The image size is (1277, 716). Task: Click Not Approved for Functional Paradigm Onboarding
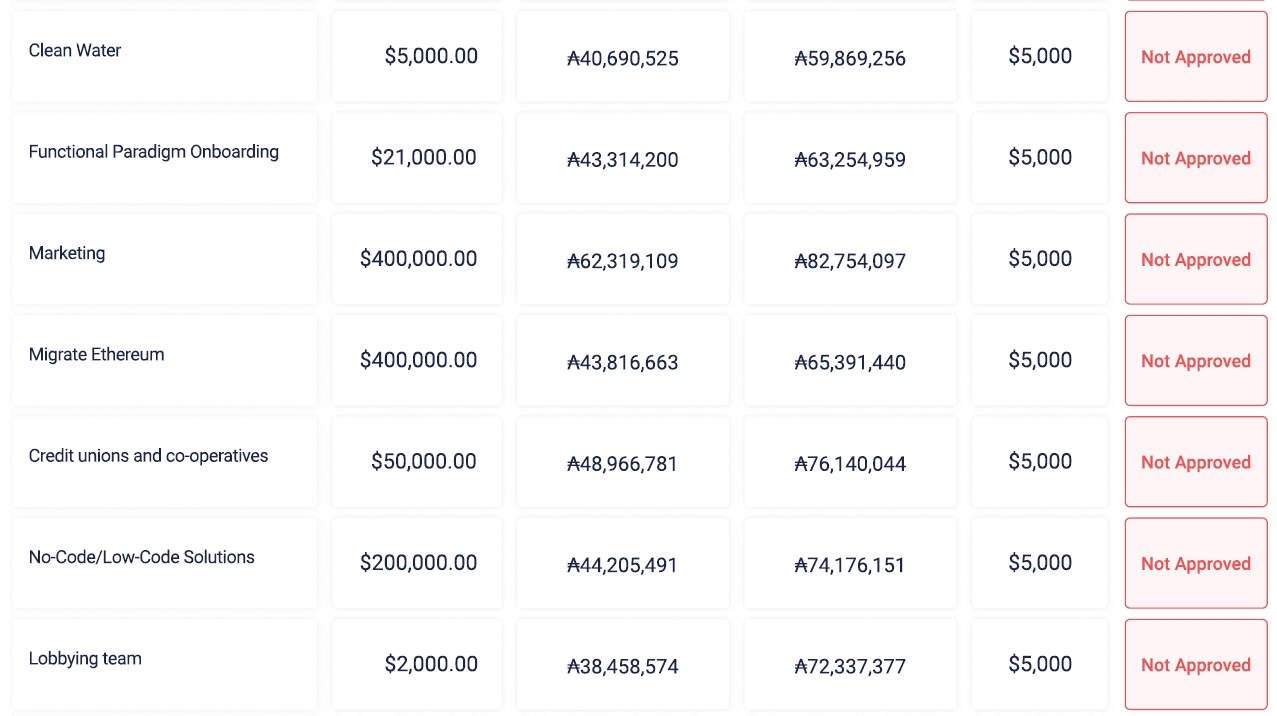pos(1195,158)
